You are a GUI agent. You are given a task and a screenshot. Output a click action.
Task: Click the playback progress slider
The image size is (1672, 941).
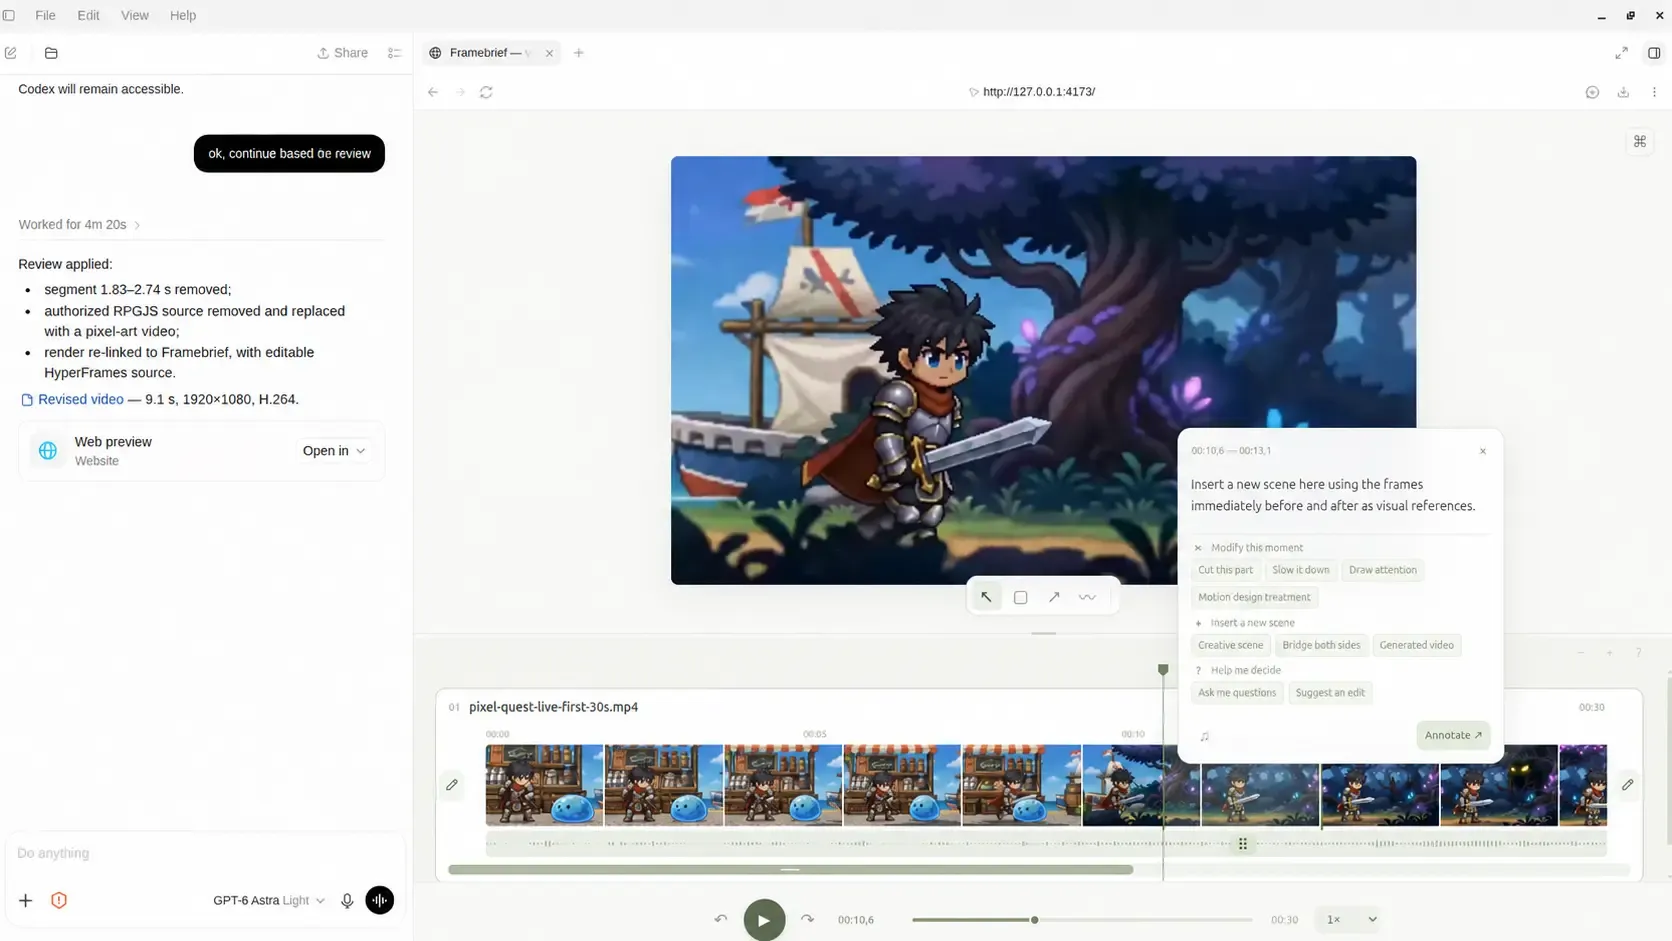click(x=1082, y=920)
